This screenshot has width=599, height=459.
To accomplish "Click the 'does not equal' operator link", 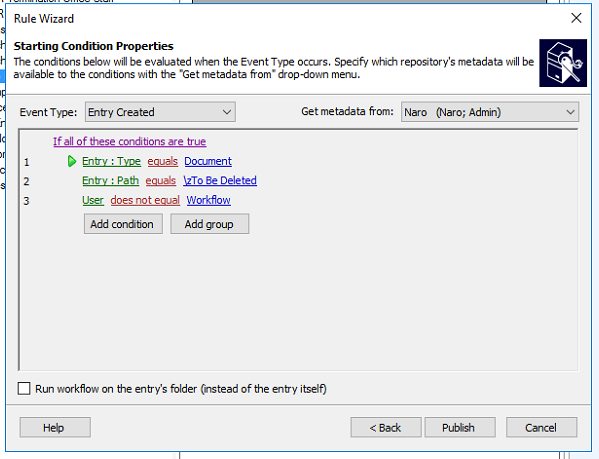I will (x=145, y=200).
